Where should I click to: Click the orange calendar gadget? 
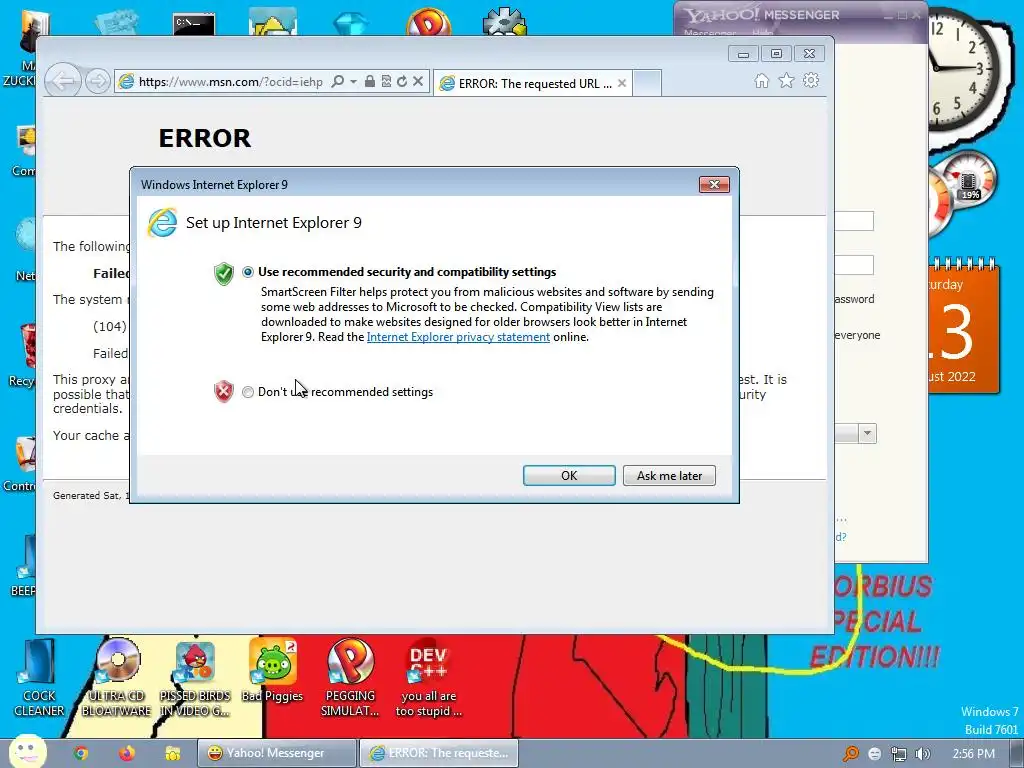click(x=963, y=327)
